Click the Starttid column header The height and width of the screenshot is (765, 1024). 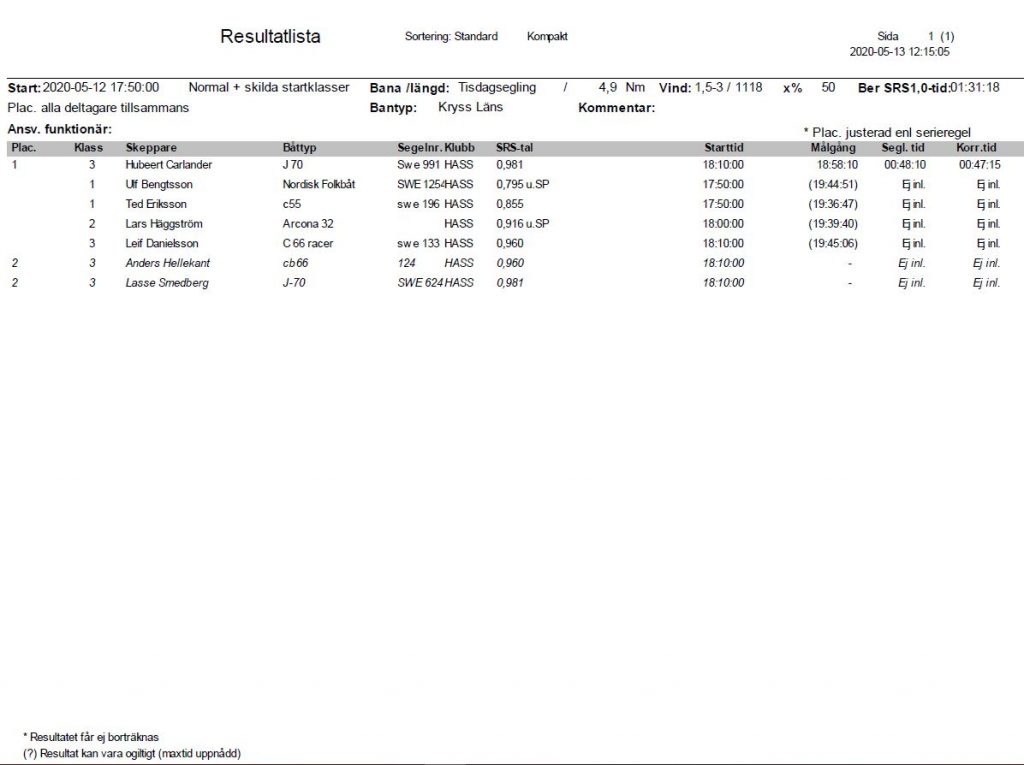click(723, 148)
